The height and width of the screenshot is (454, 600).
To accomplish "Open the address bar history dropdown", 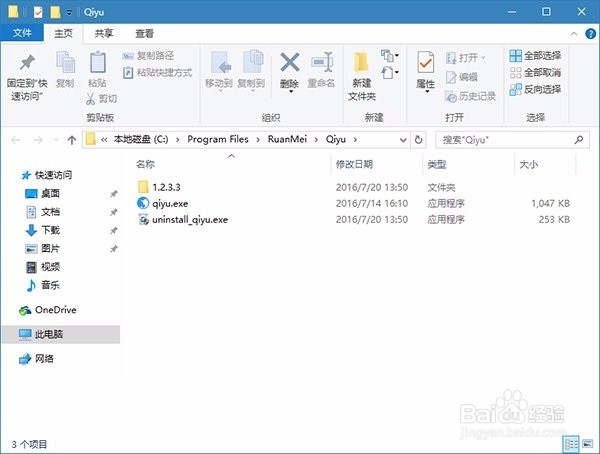I will (x=403, y=140).
